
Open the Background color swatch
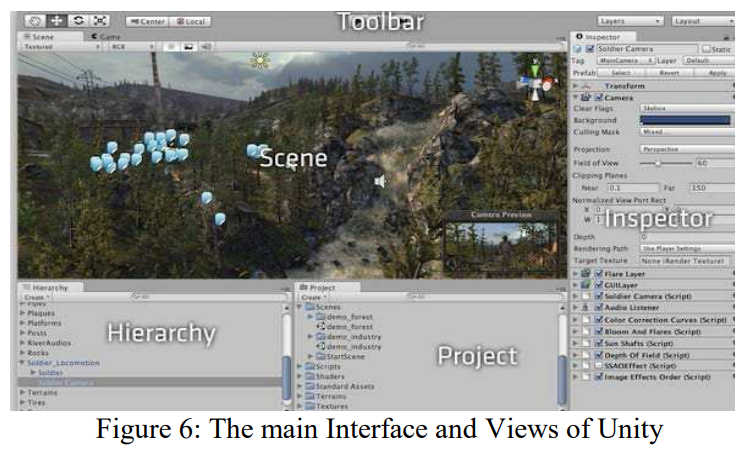click(x=685, y=120)
